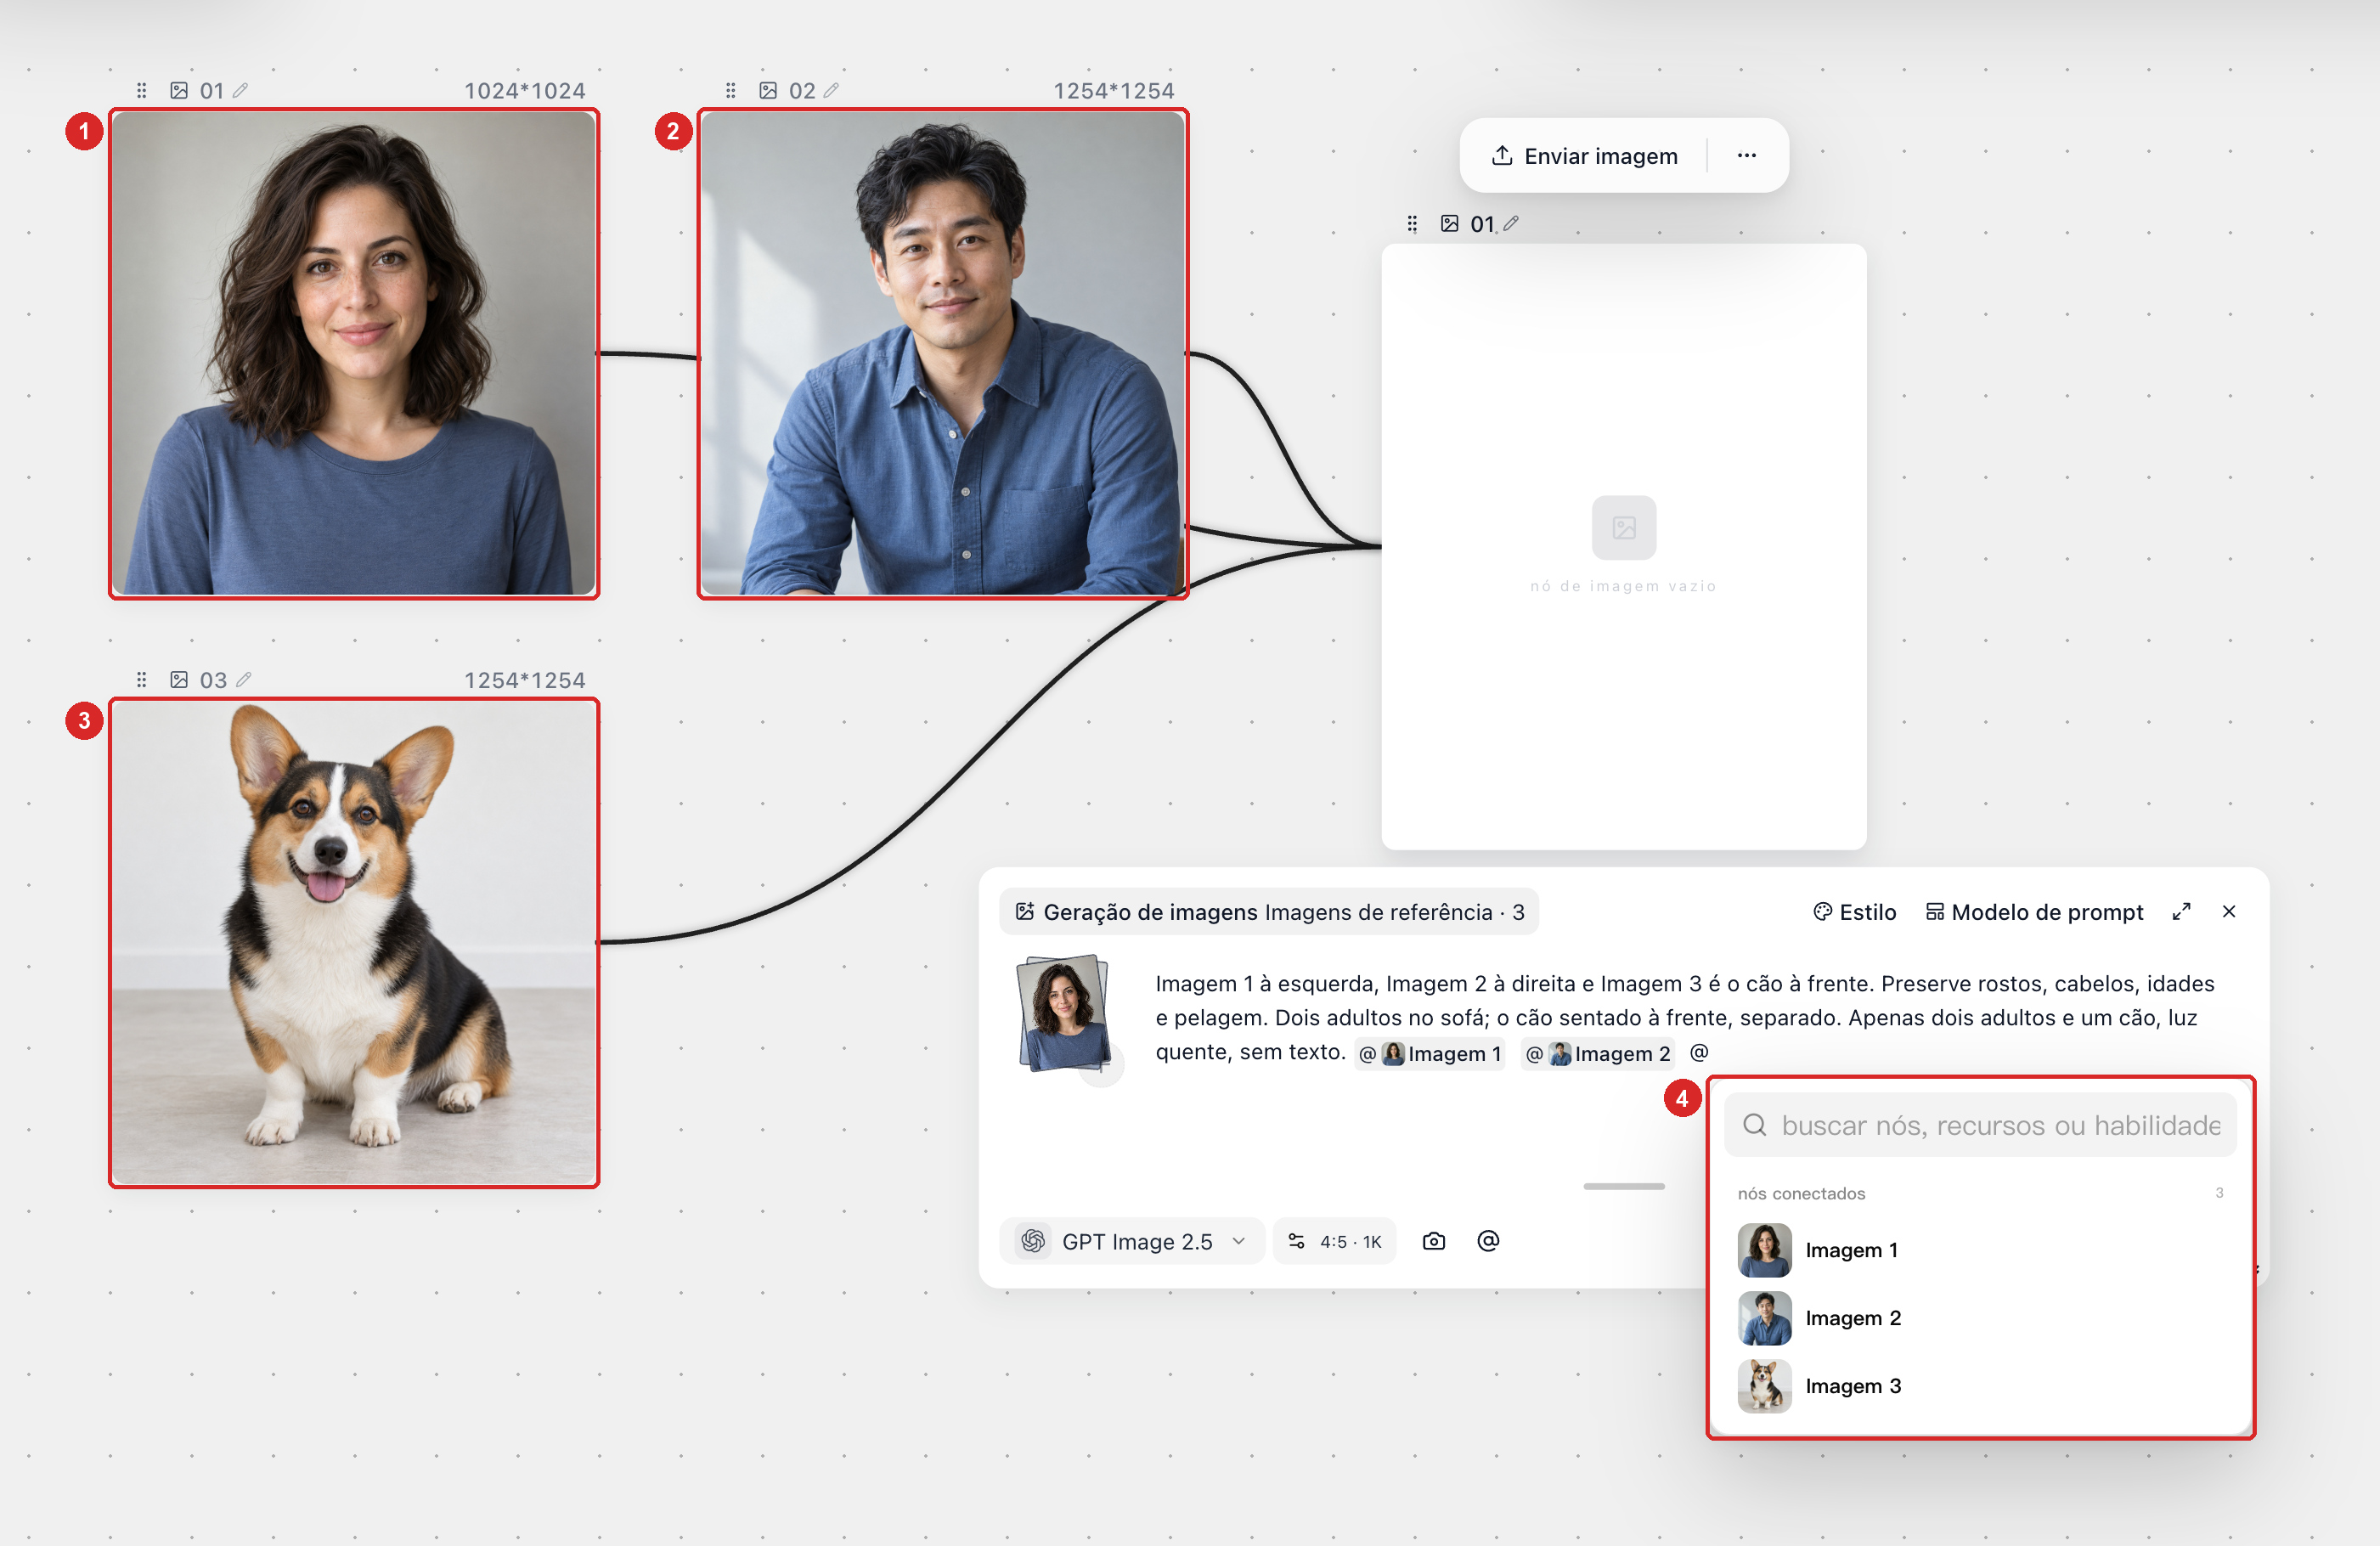Open the three-dots more options menu
This screenshot has height=1546, width=2380.
1747,156
